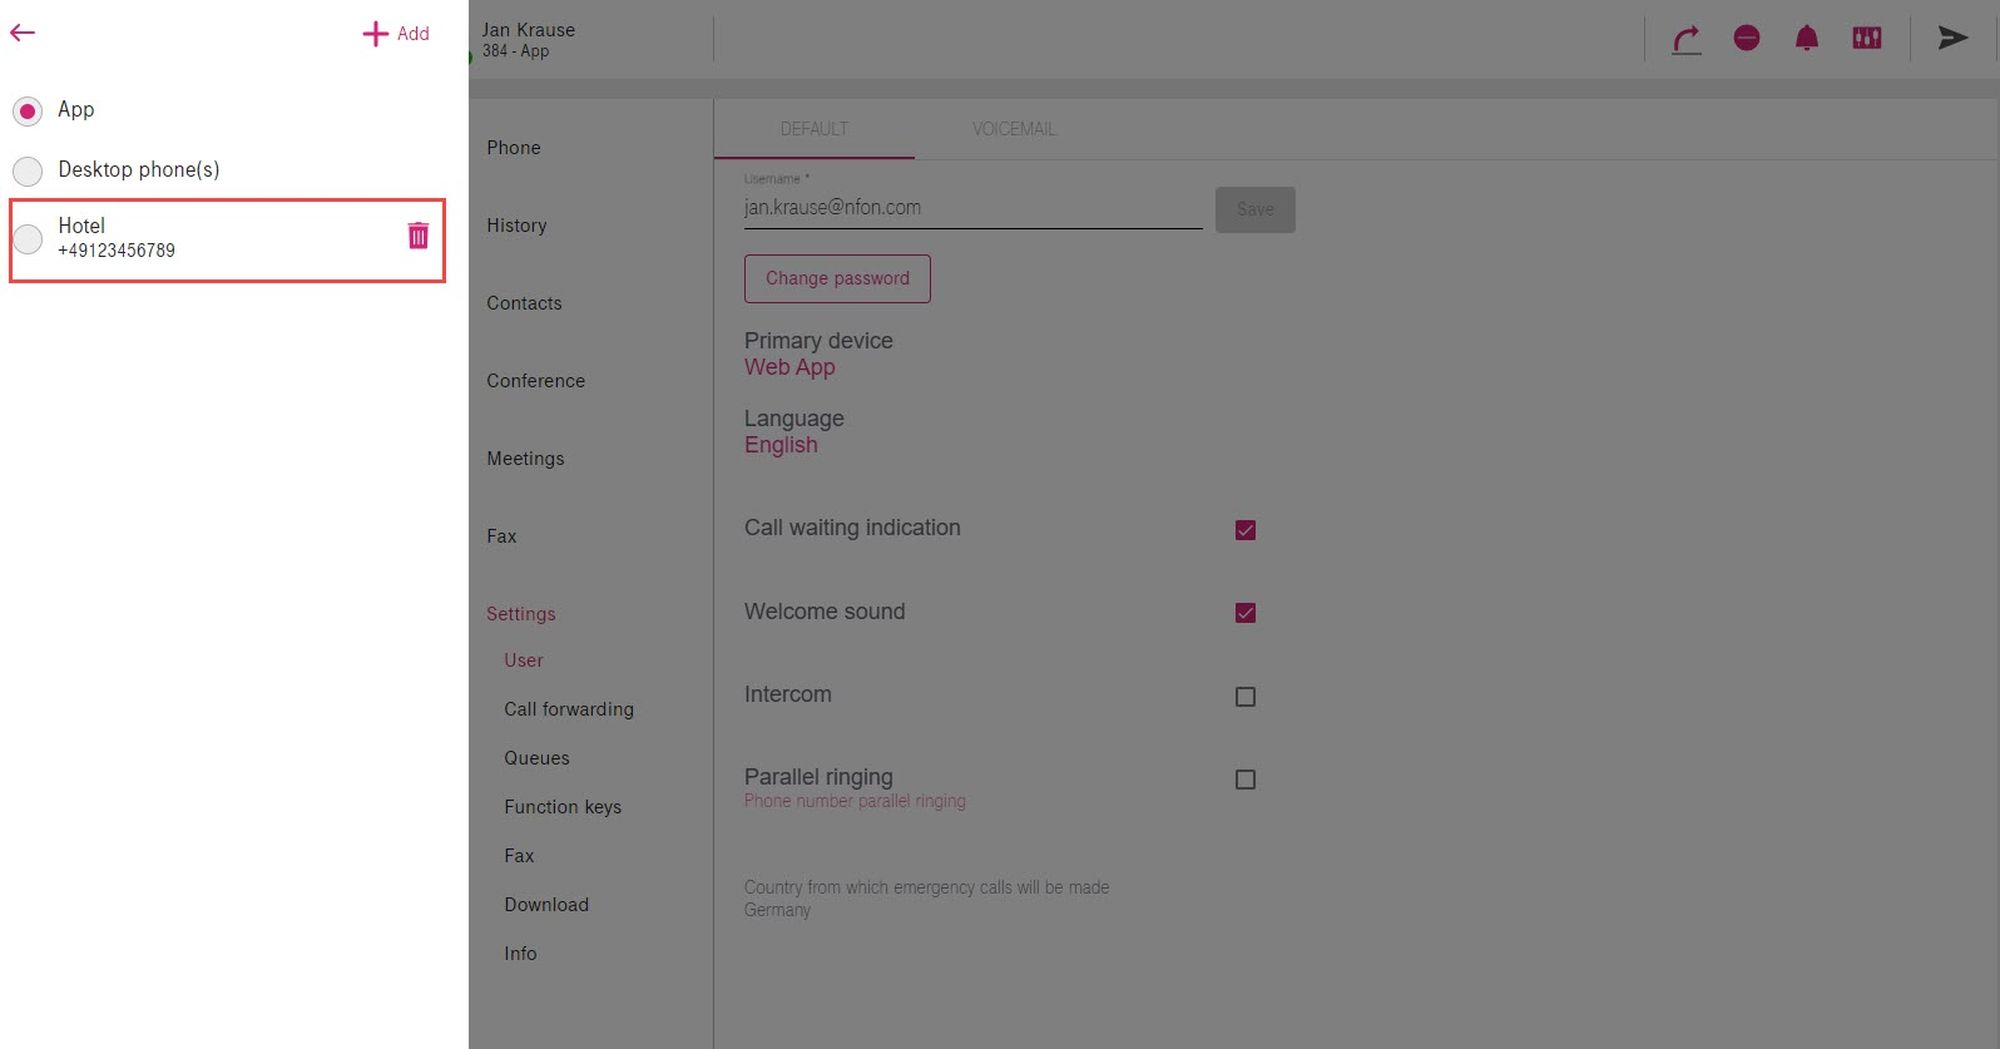Image resolution: width=2000 pixels, height=1049 pixels.
Task: Click the back arrow icon
Action: 23,33
